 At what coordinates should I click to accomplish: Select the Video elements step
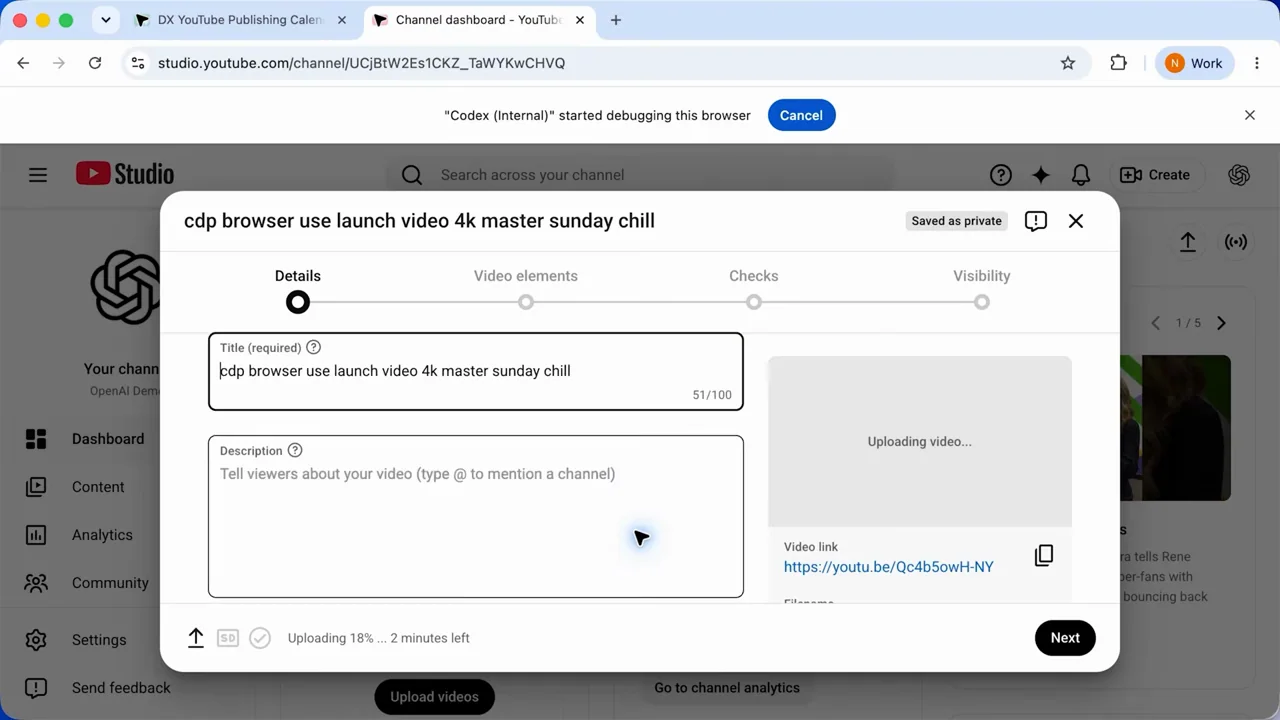coord(526,288)
